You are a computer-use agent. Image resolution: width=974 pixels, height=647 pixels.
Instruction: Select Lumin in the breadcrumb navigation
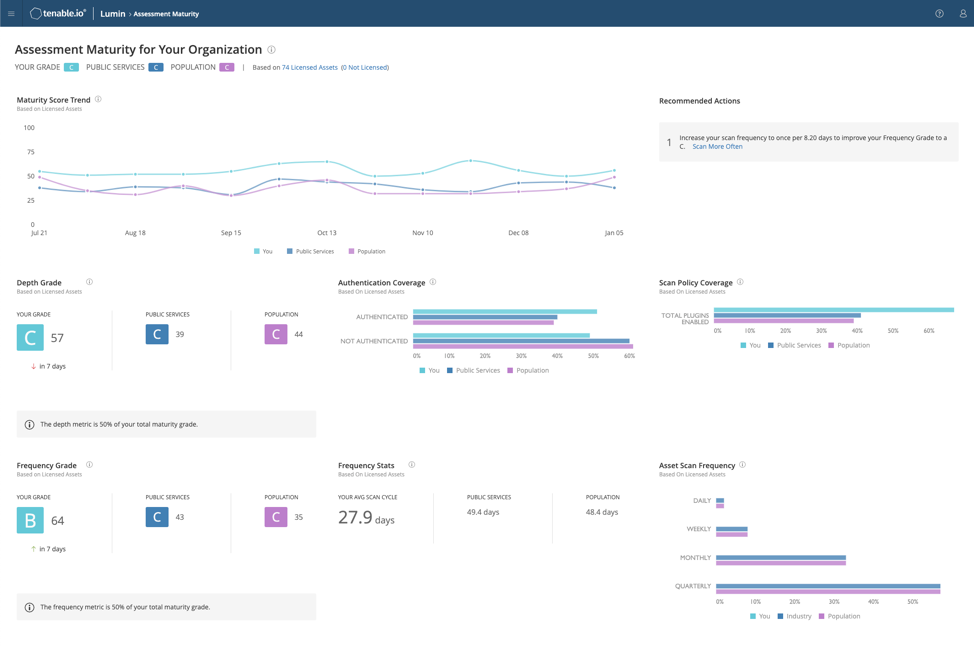(111, 13)
